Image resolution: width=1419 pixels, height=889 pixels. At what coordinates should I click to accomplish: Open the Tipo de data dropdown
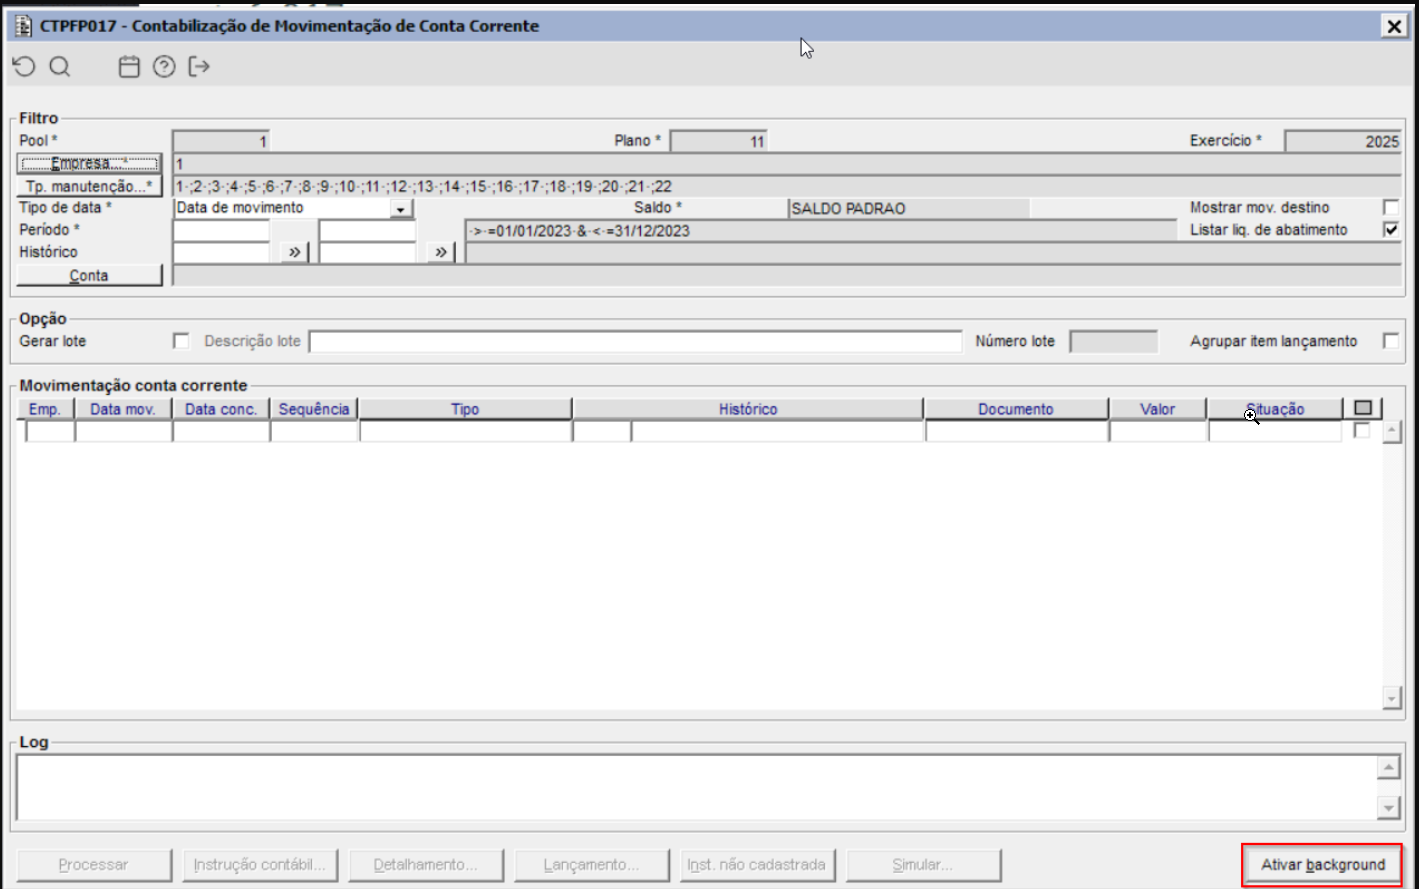[401, 208]
